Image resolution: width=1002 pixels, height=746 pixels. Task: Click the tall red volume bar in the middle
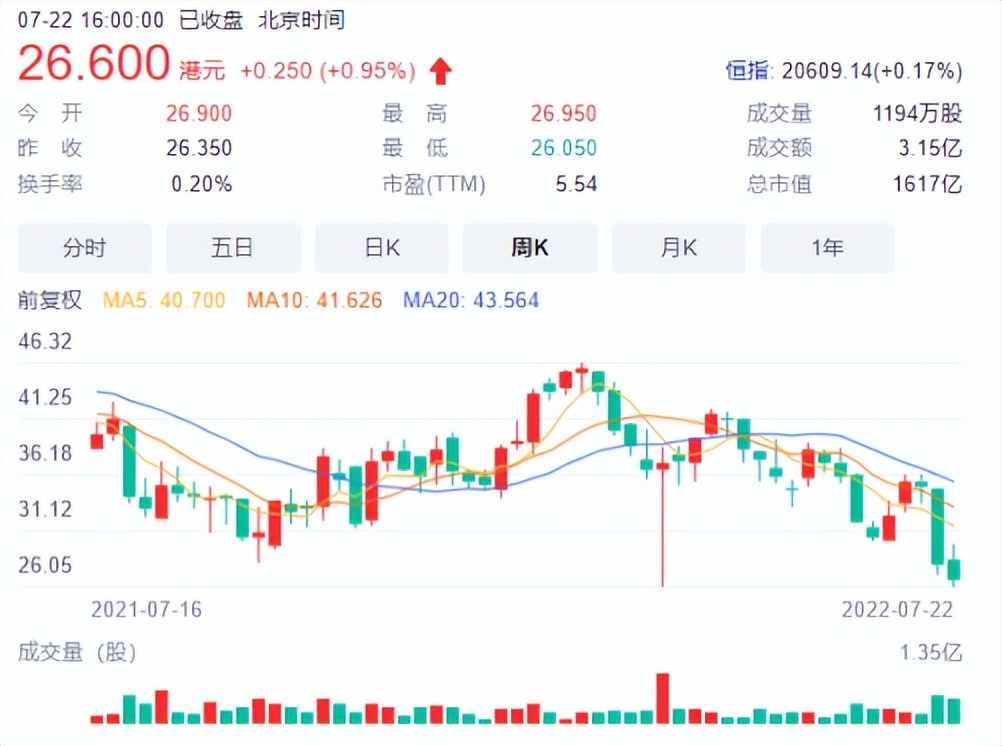pos(661,697)
